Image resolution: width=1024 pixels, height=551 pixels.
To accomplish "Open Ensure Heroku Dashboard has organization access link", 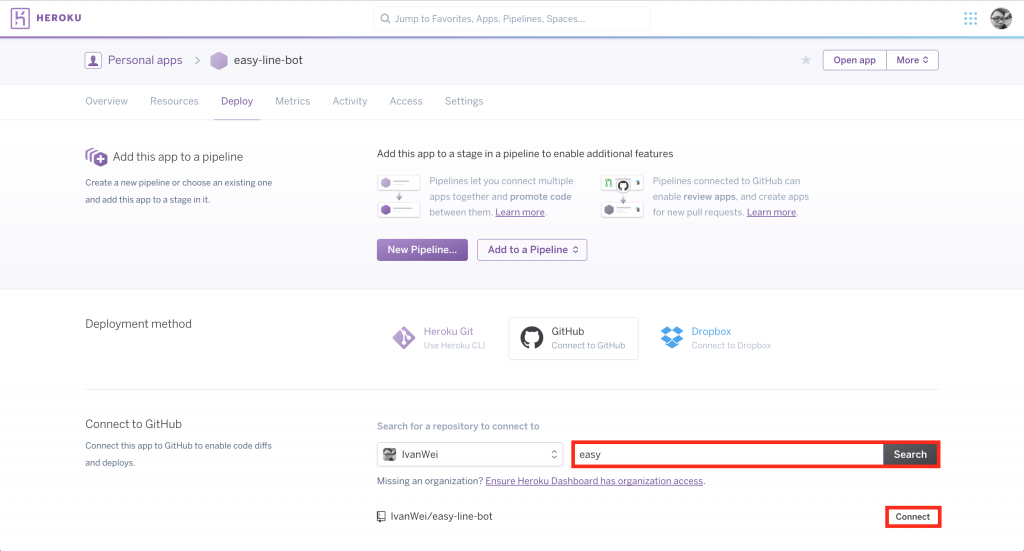I will 594,481.
